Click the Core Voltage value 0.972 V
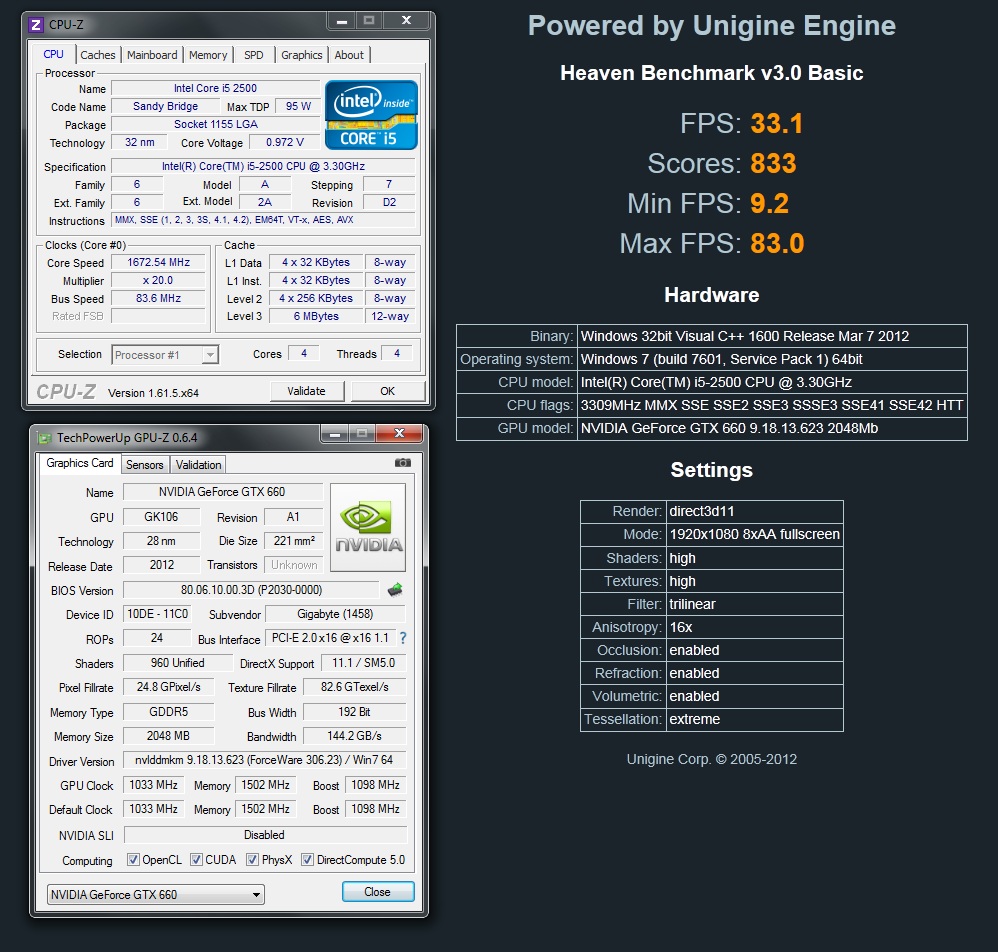 tap(285, 142)
